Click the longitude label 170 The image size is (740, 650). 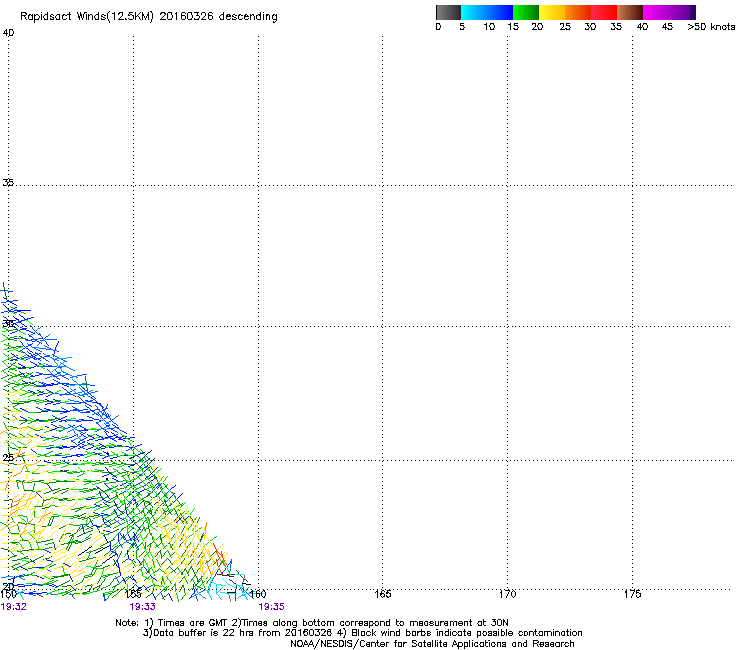click(x=507, y=594)
